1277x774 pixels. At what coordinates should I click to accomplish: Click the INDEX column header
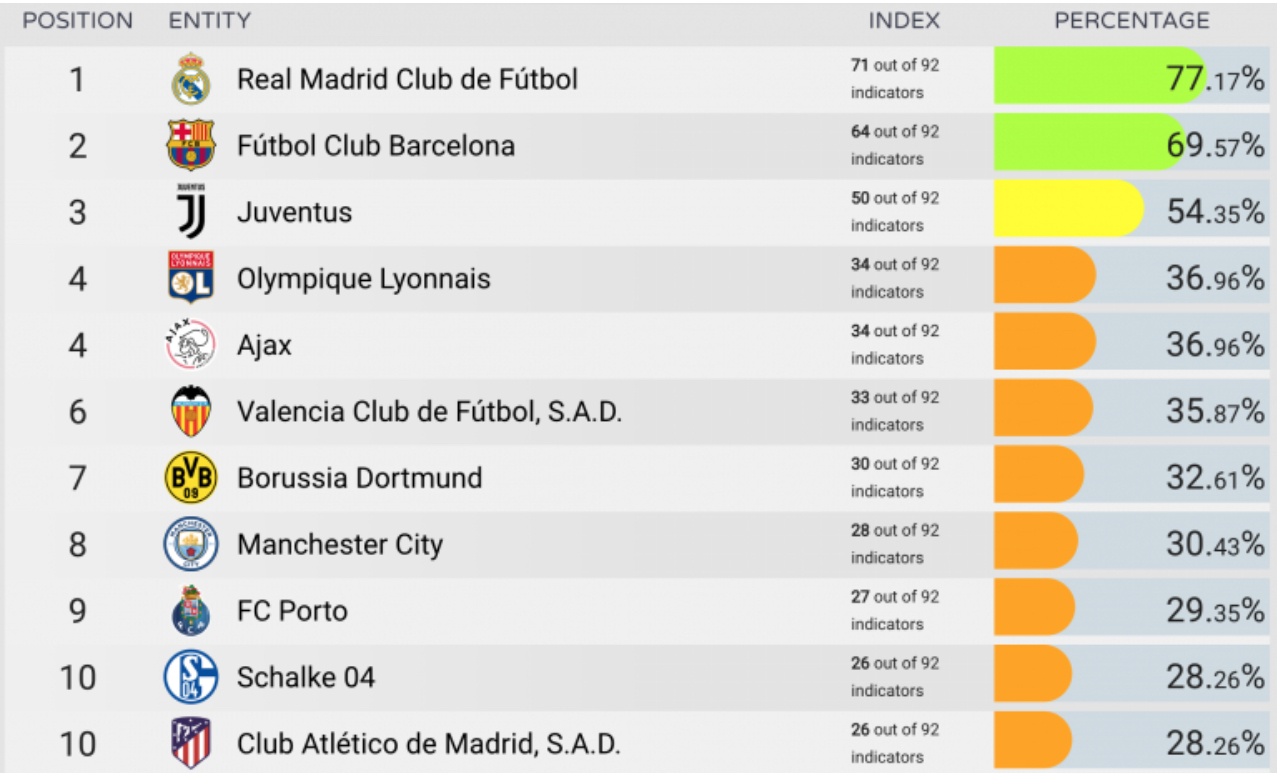[903, 21]
